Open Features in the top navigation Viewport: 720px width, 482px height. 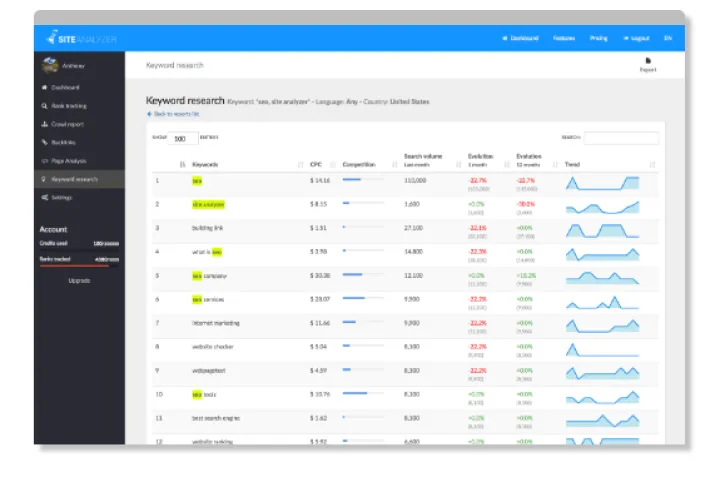(564, 38)
